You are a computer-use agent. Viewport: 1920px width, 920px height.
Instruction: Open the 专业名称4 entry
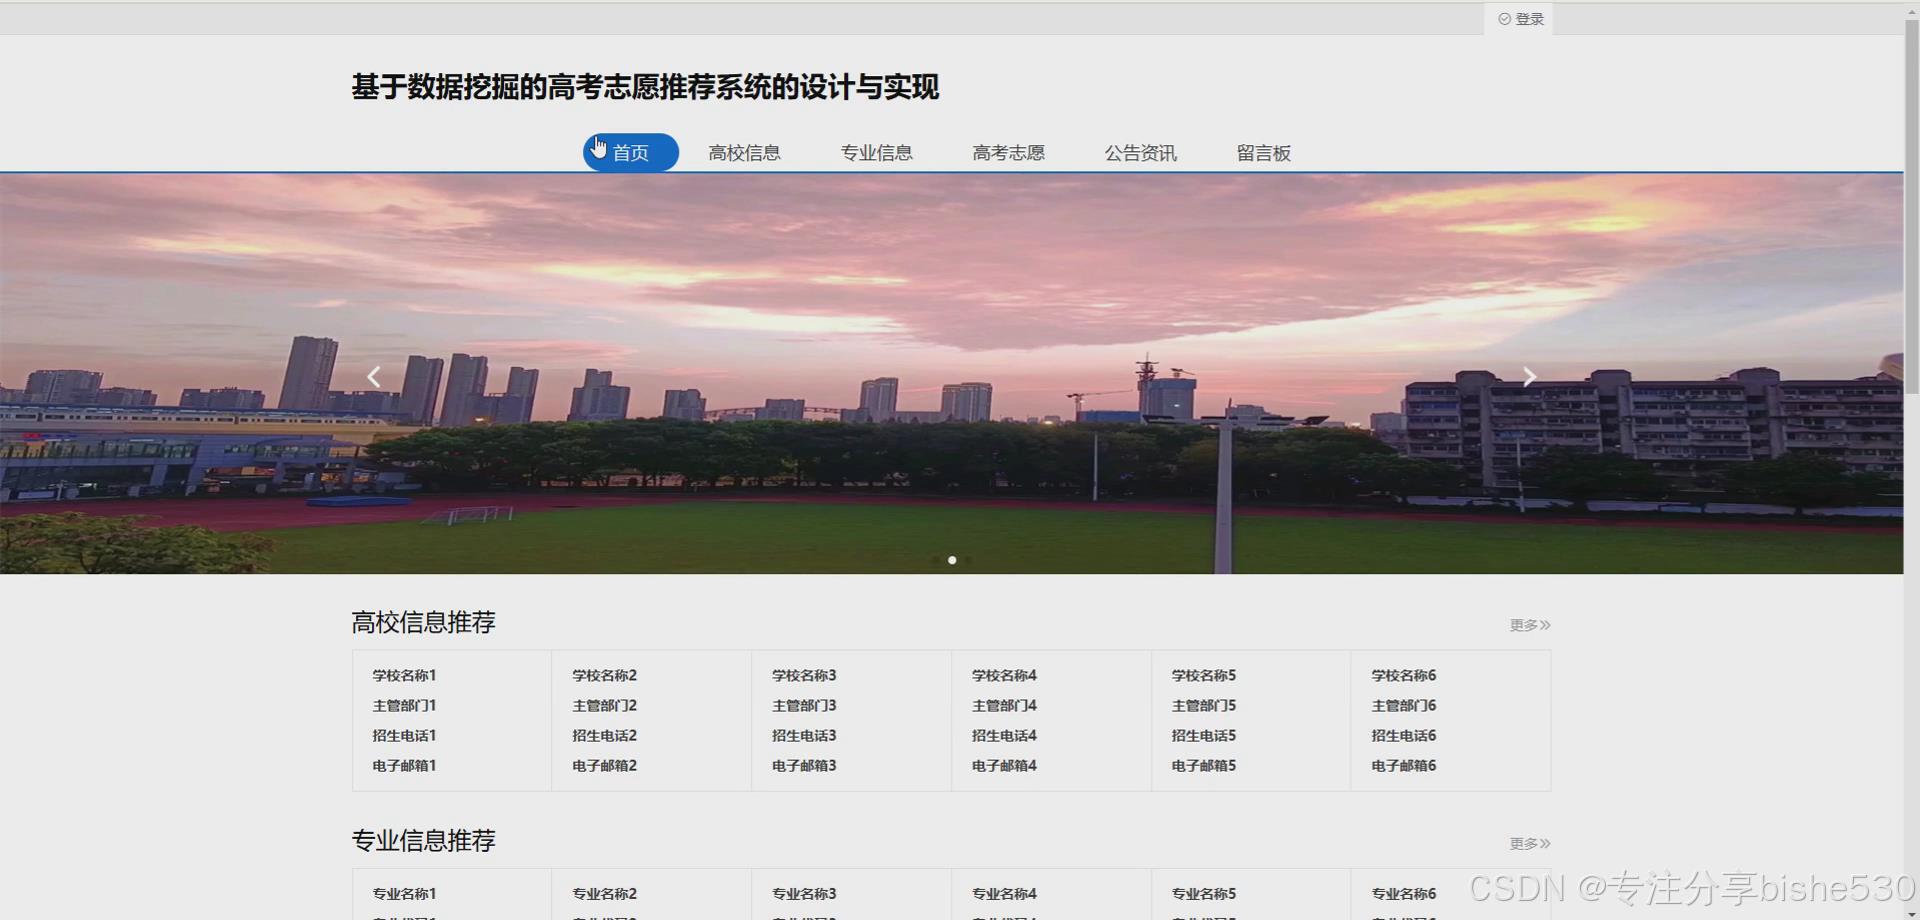[x=1004, y=894]
